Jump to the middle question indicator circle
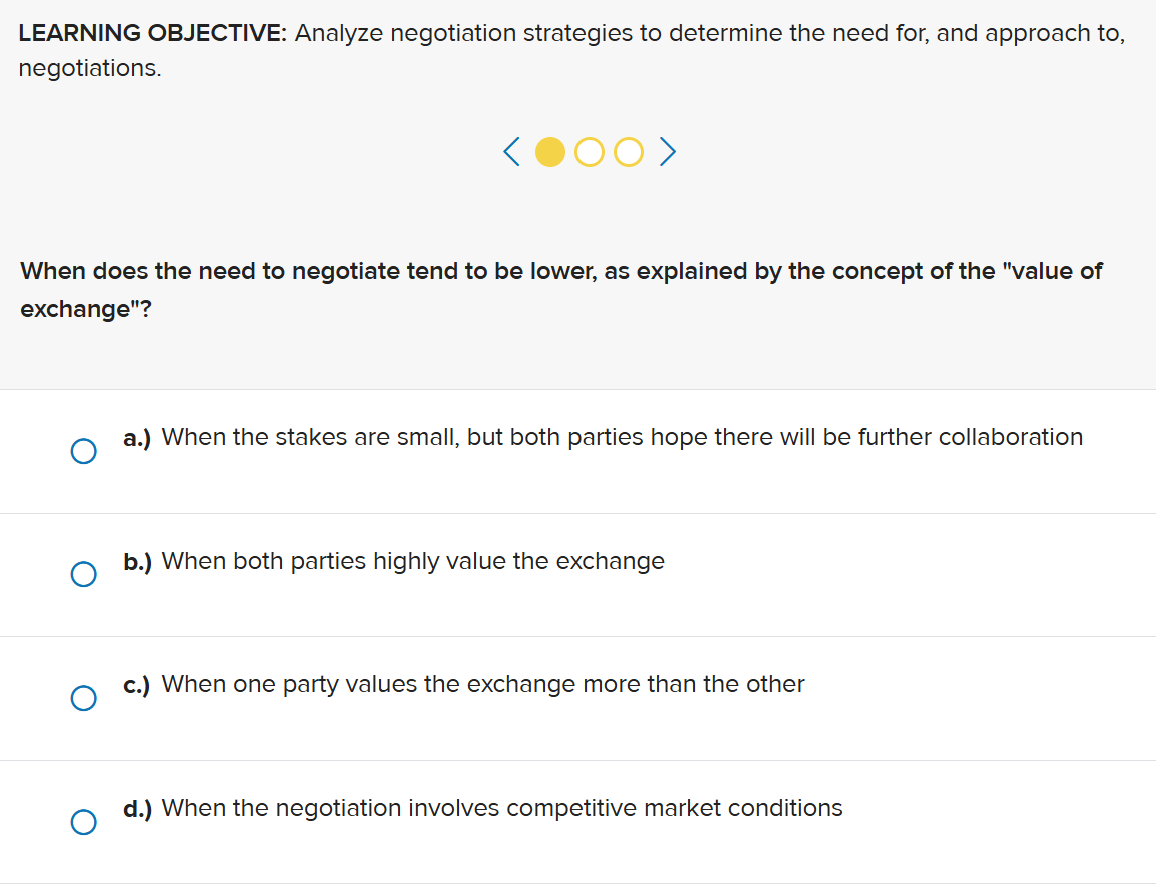This screenshot has height=884, width=1156. point(589,152)
